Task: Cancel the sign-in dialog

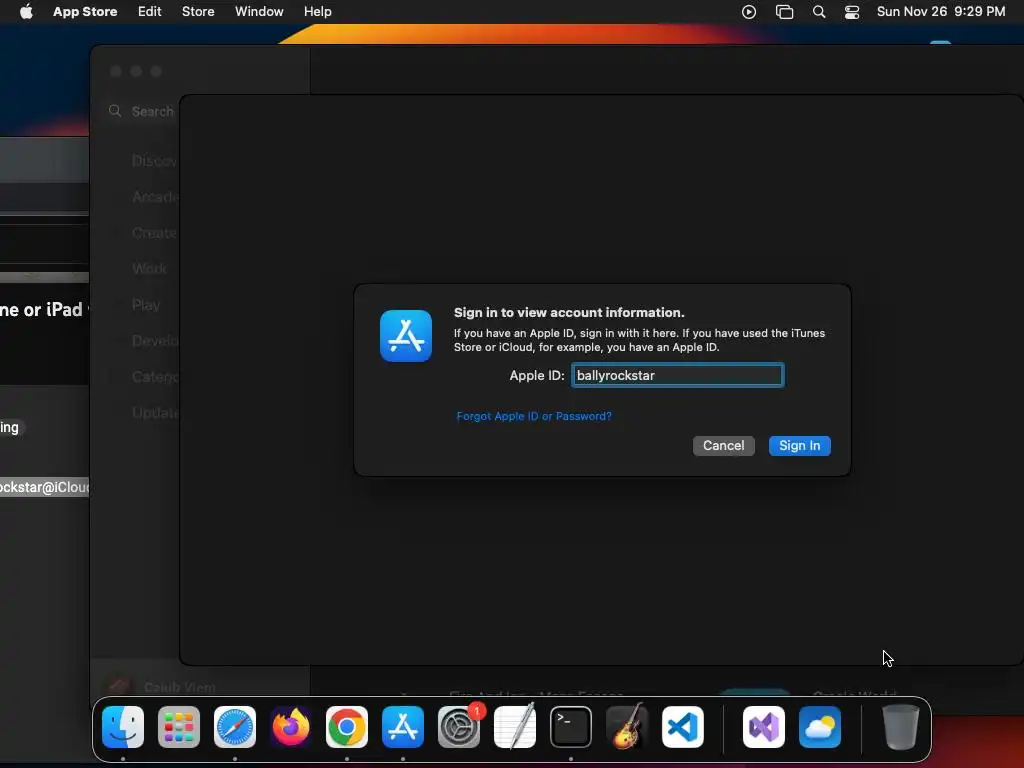Action: point(723,445)
